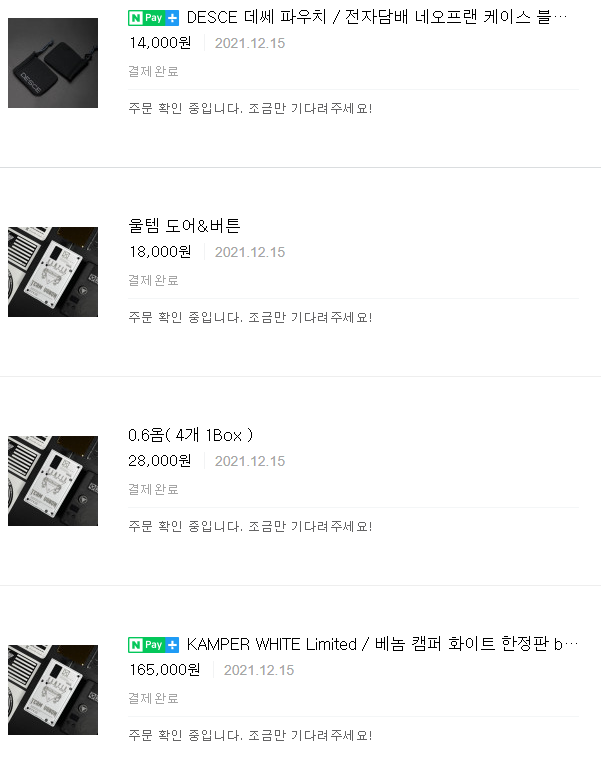This screenshot has width=601, height=768.
Task: Open the 울템 도어&버튼 product thumbnail
Action: 53,272
